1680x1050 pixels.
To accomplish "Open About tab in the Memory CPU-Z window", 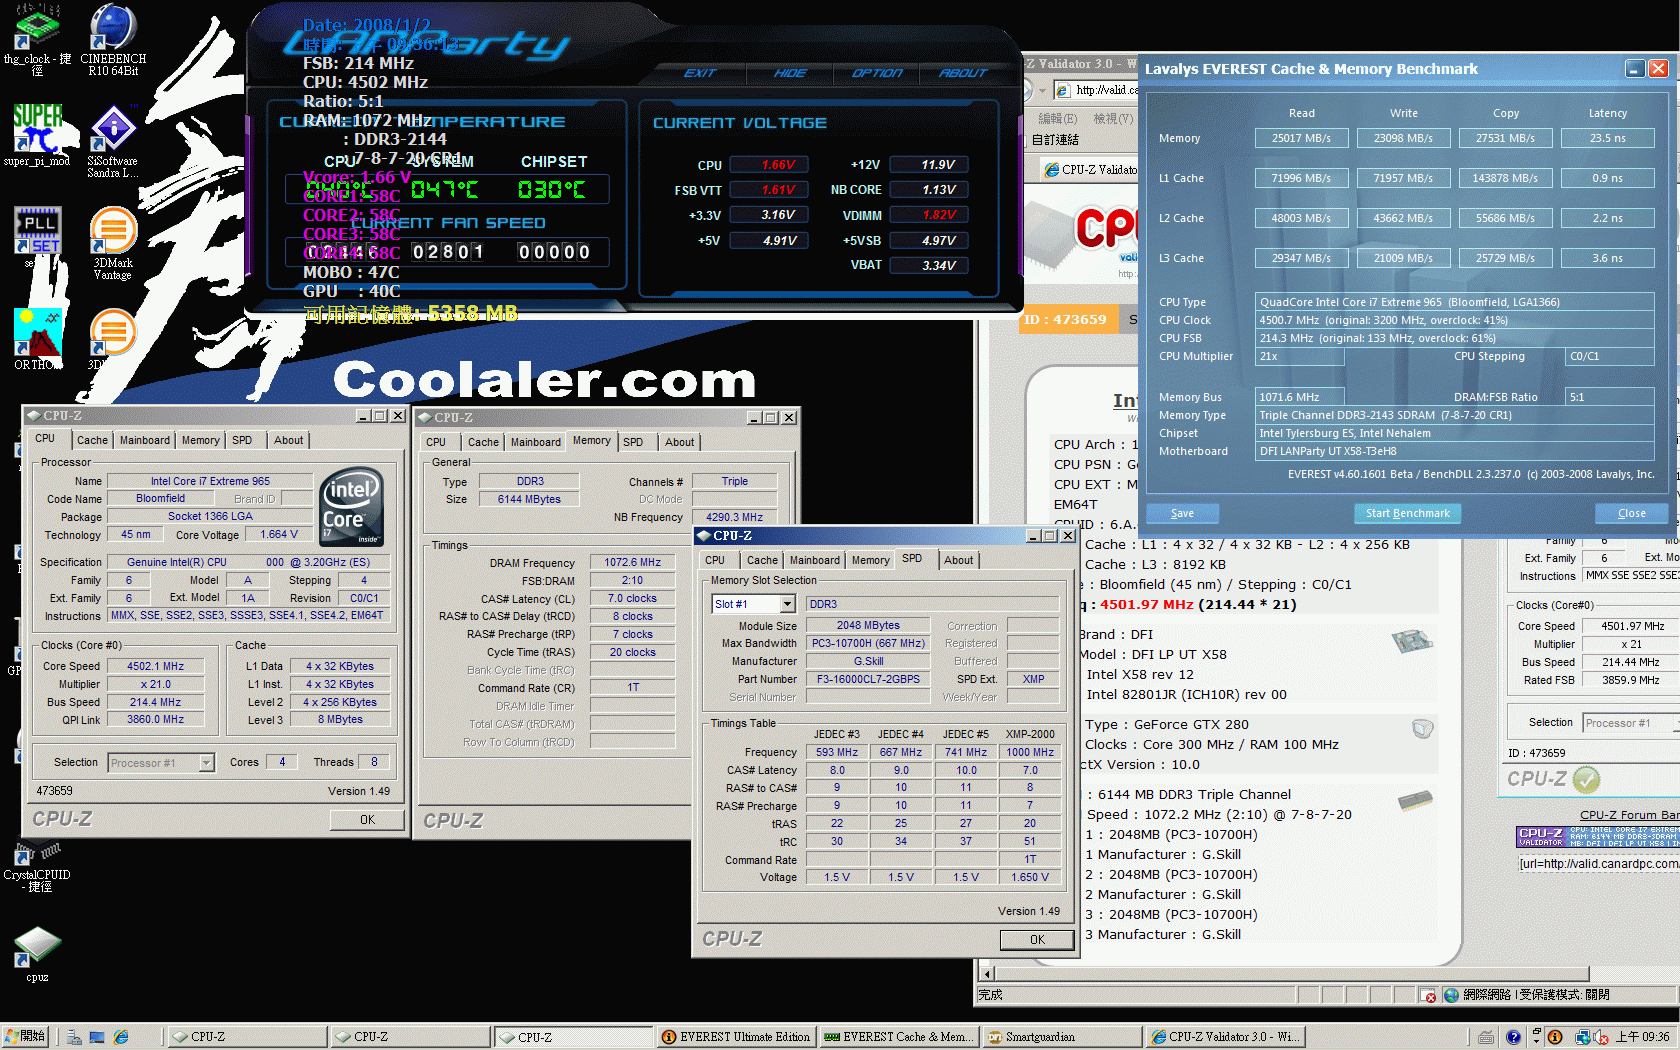I will [680, 442].
